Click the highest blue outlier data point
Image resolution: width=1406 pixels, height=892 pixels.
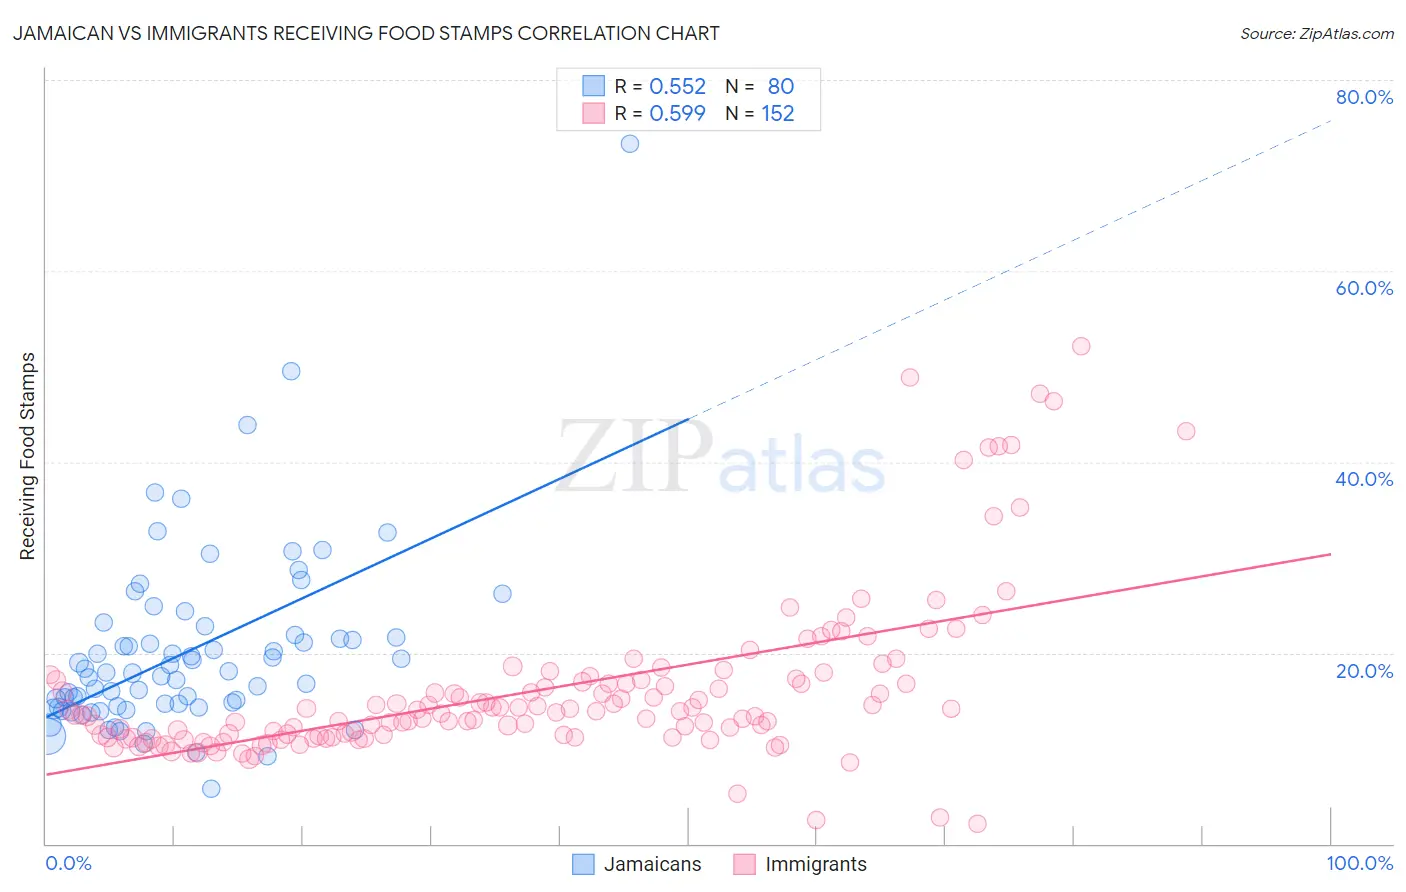click(x=630, y=143)
